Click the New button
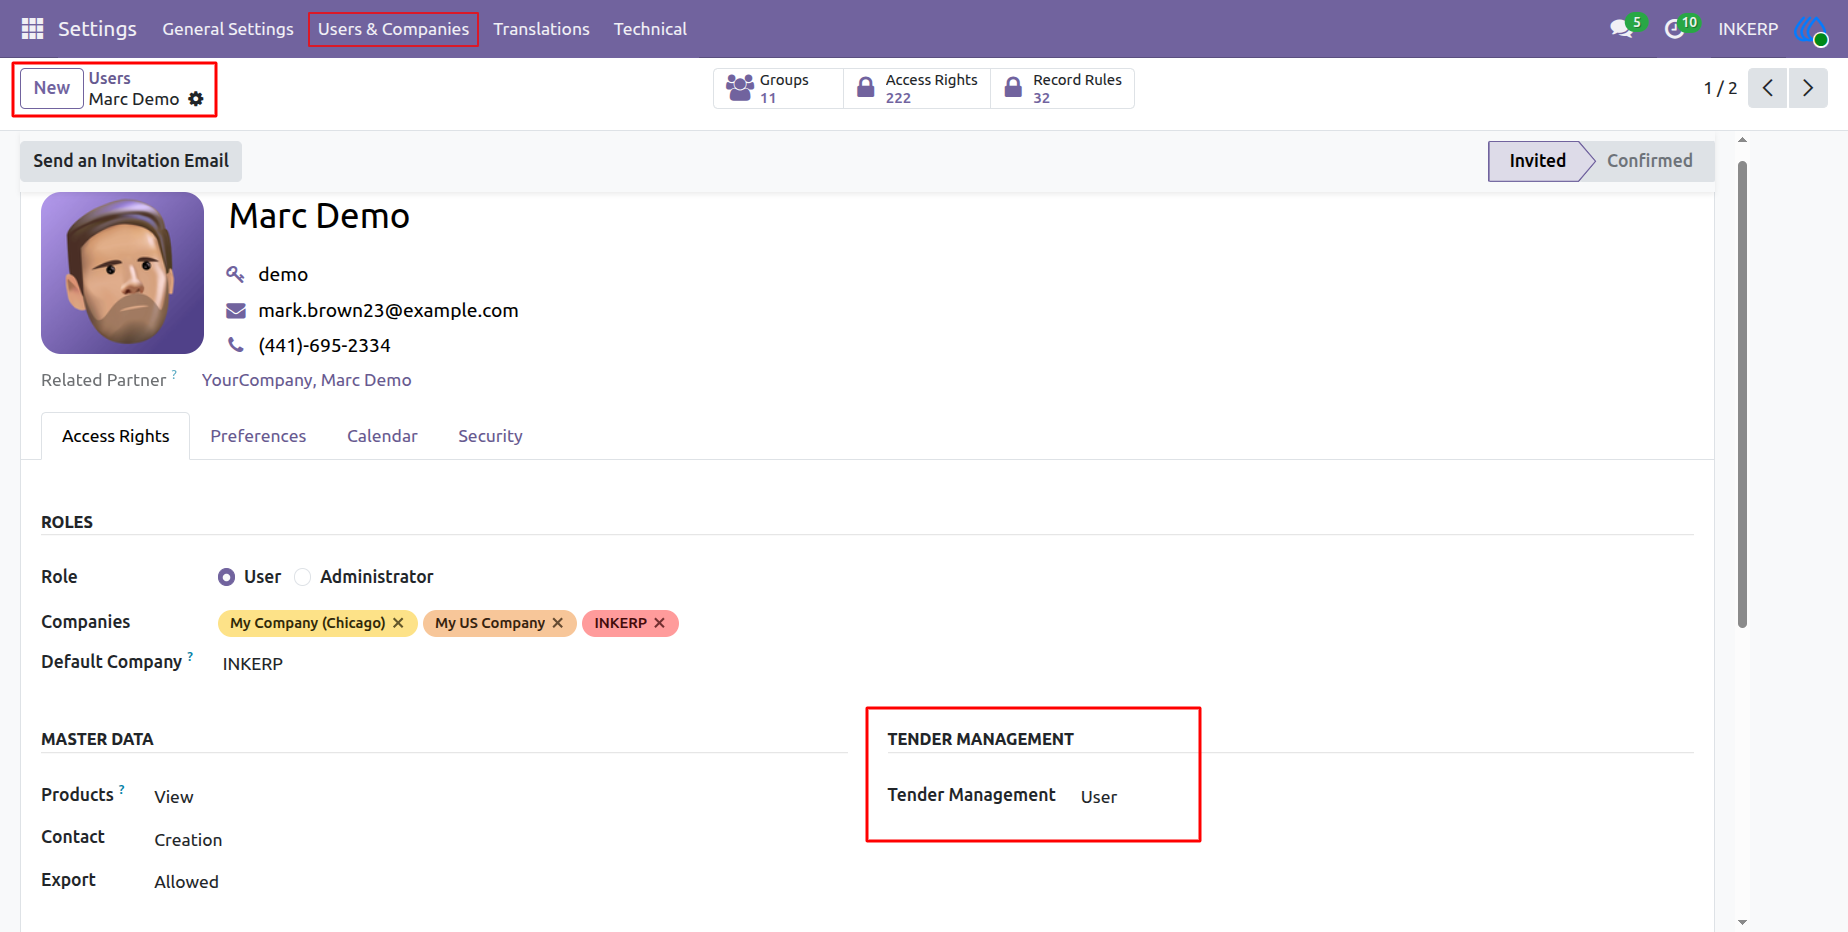 point(52,88)
